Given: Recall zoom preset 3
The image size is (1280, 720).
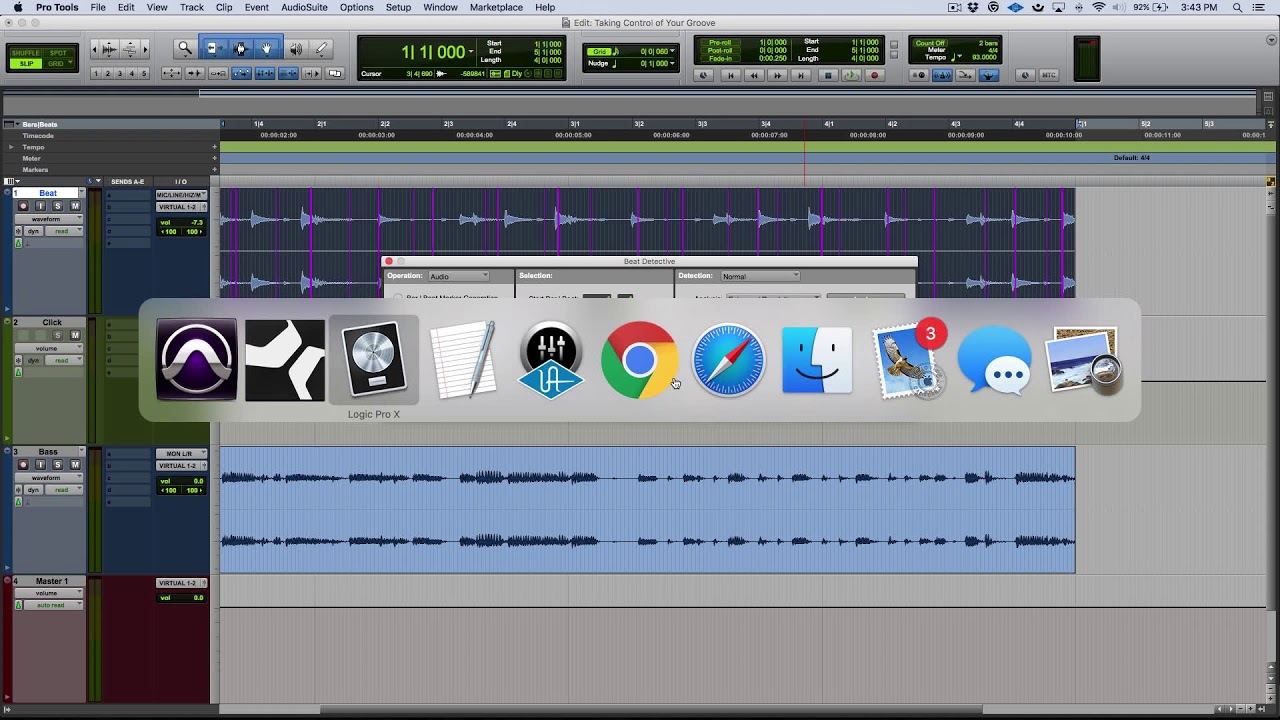Looking at the screenshot, I should click(x=120, y=74).
